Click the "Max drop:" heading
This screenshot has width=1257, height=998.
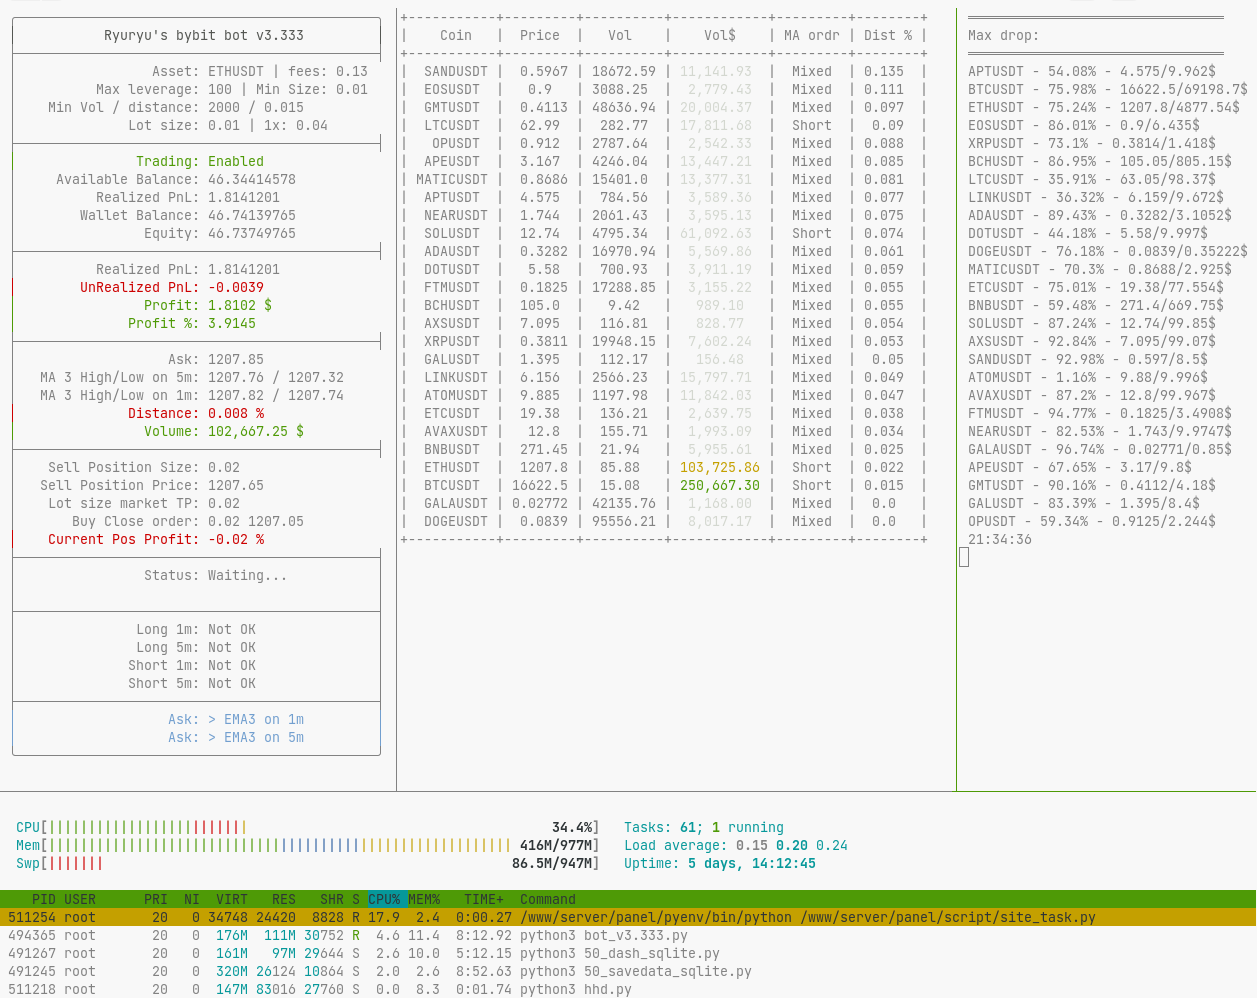[x=1004, y=35]
